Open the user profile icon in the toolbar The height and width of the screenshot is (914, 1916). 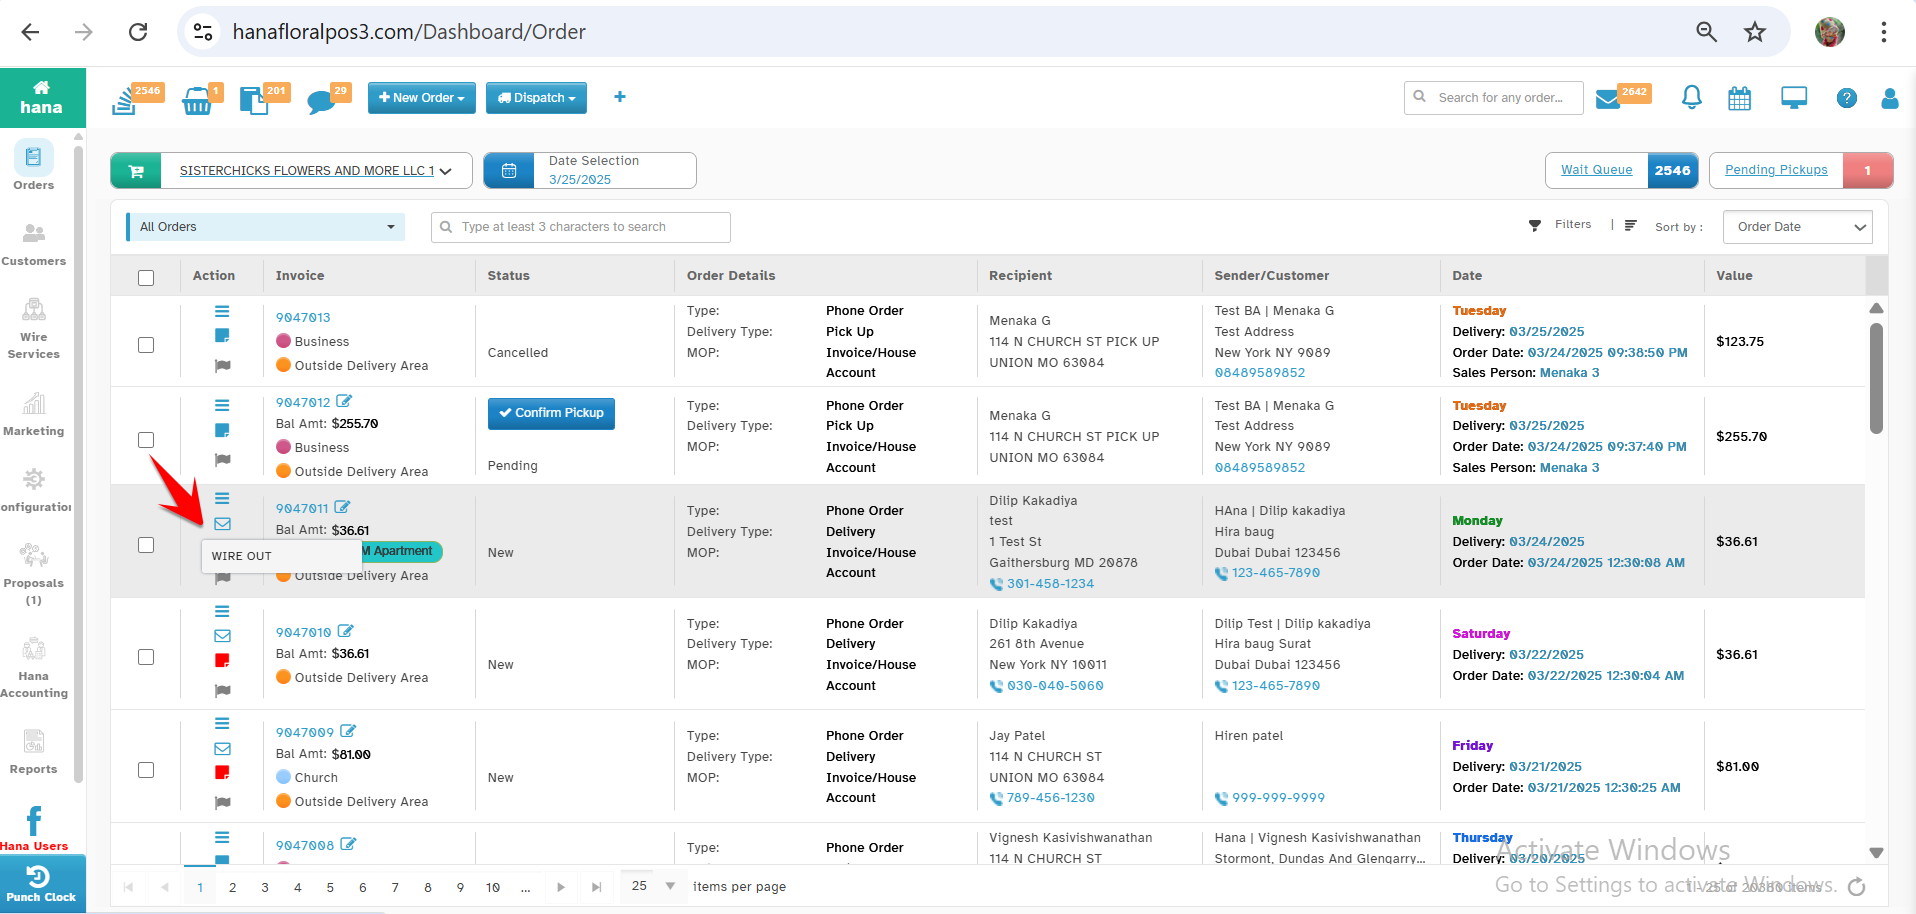pos(1890,98)
